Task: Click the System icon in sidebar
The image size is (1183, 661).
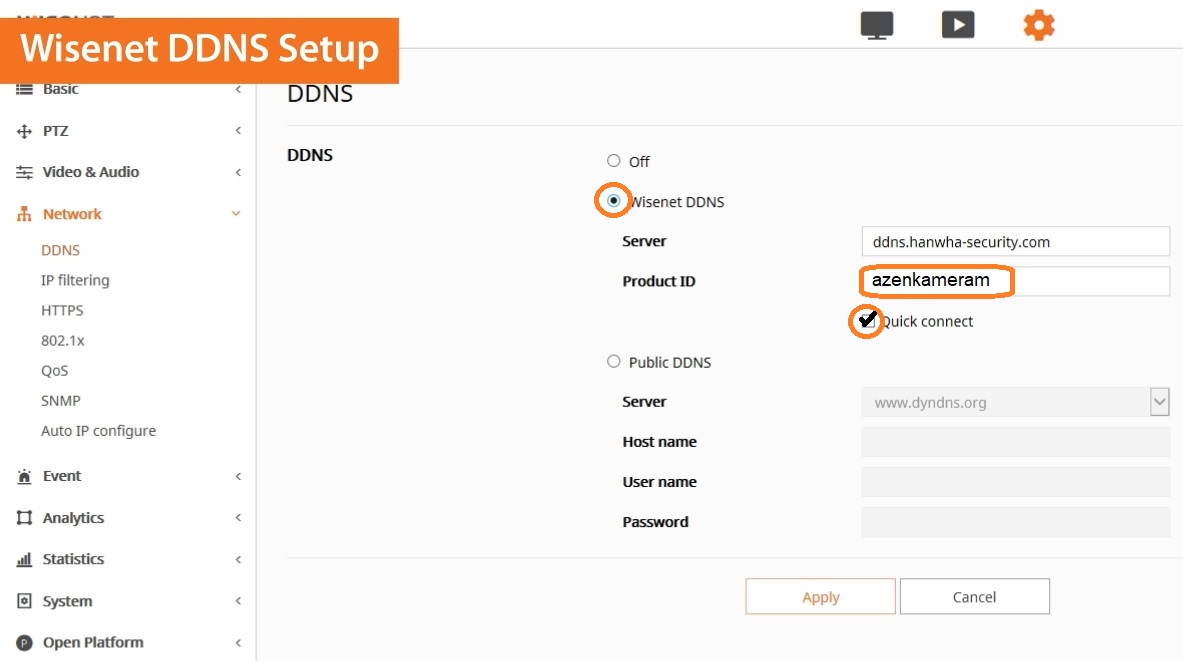Action: tap(24, 601)
